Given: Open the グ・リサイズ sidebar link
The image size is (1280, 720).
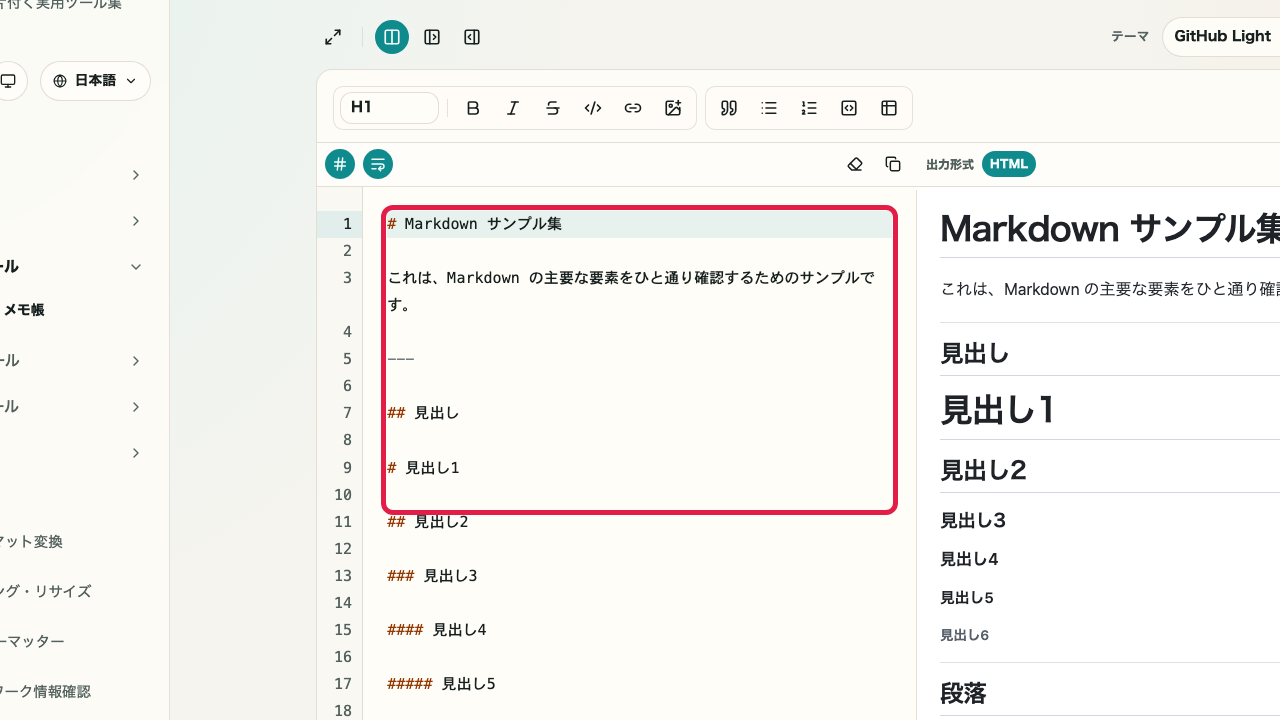Looking at the screenshot, I should (x=46, y=592).
